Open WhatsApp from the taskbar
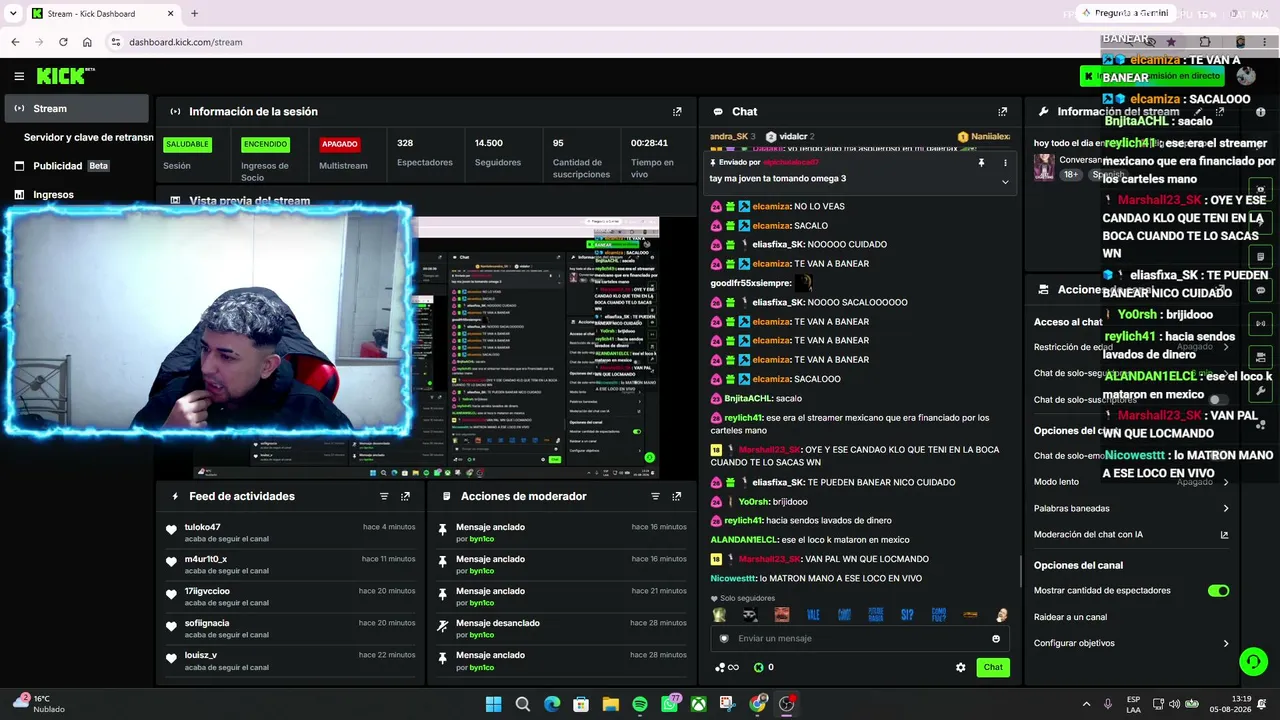This screenshot has width=1280, height=720. coord(669,704)
